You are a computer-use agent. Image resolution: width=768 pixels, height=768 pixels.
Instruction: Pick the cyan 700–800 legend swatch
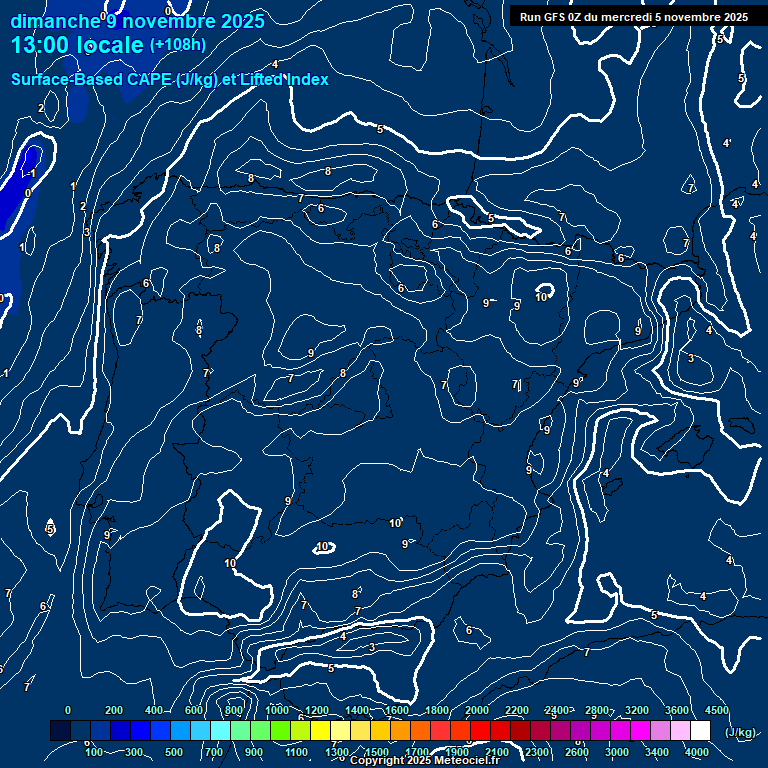220,730
